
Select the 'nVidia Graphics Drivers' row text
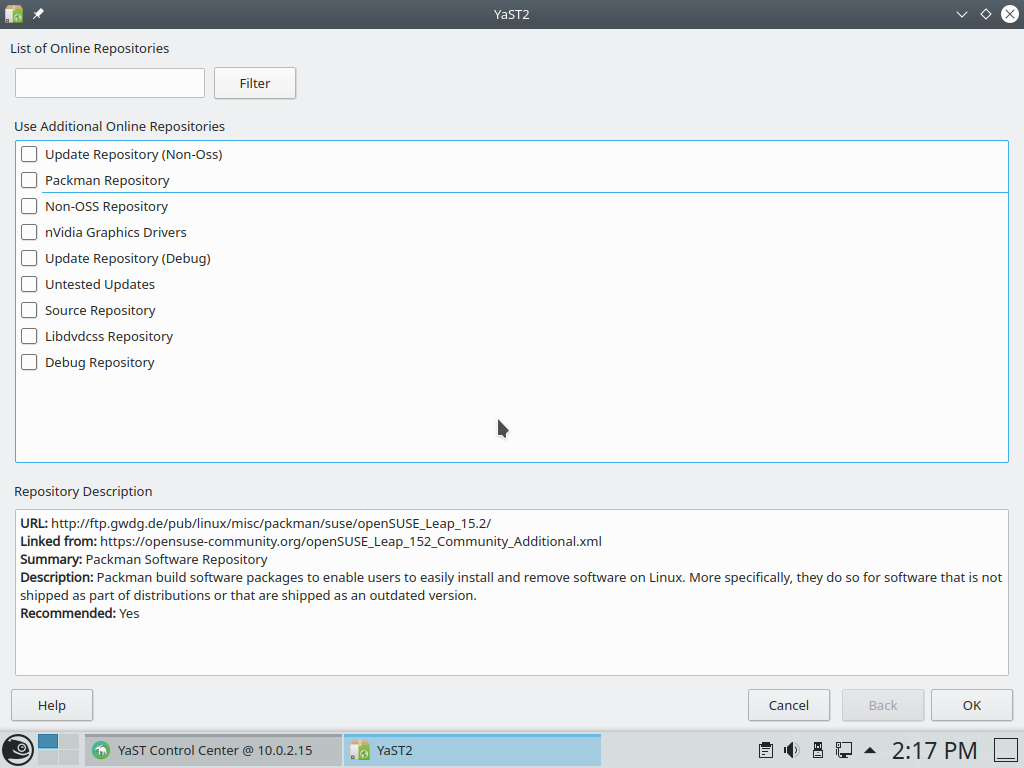[116, 232]
